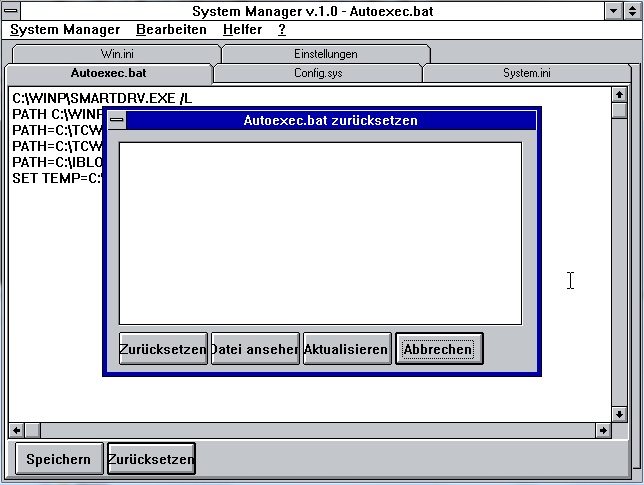Click the horizontal scrollbar right arrow
Image resolution: width=644 pixels, height=485 pixels.
coord(603,430)
